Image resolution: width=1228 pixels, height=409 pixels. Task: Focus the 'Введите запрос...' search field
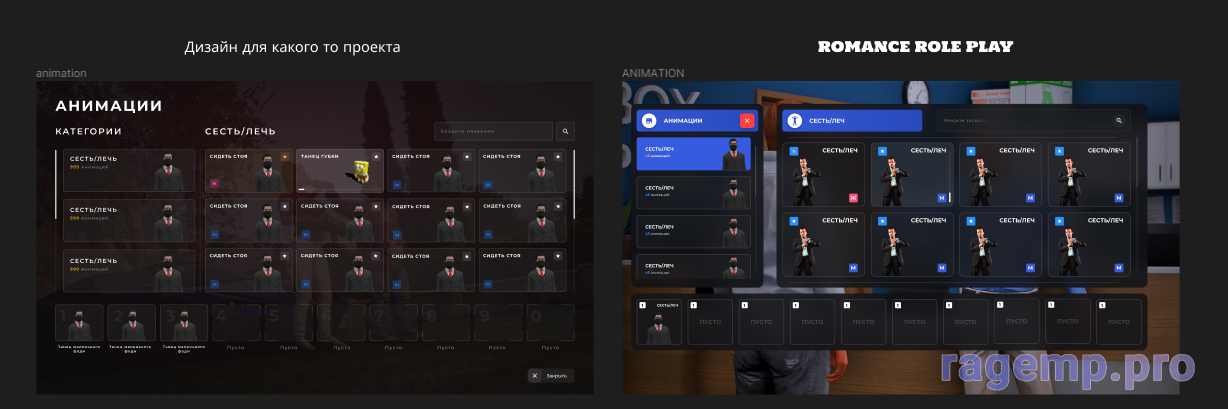pyautogui.click(x=1023, y=121)
